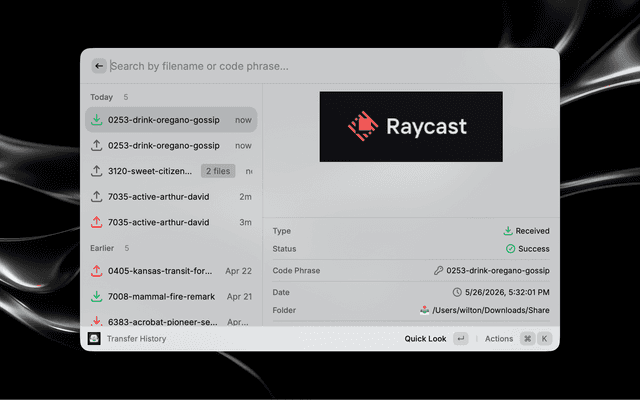This screenshot has height=400, width=640.
Task: Click the Received type value
Action: click(532, 231)
